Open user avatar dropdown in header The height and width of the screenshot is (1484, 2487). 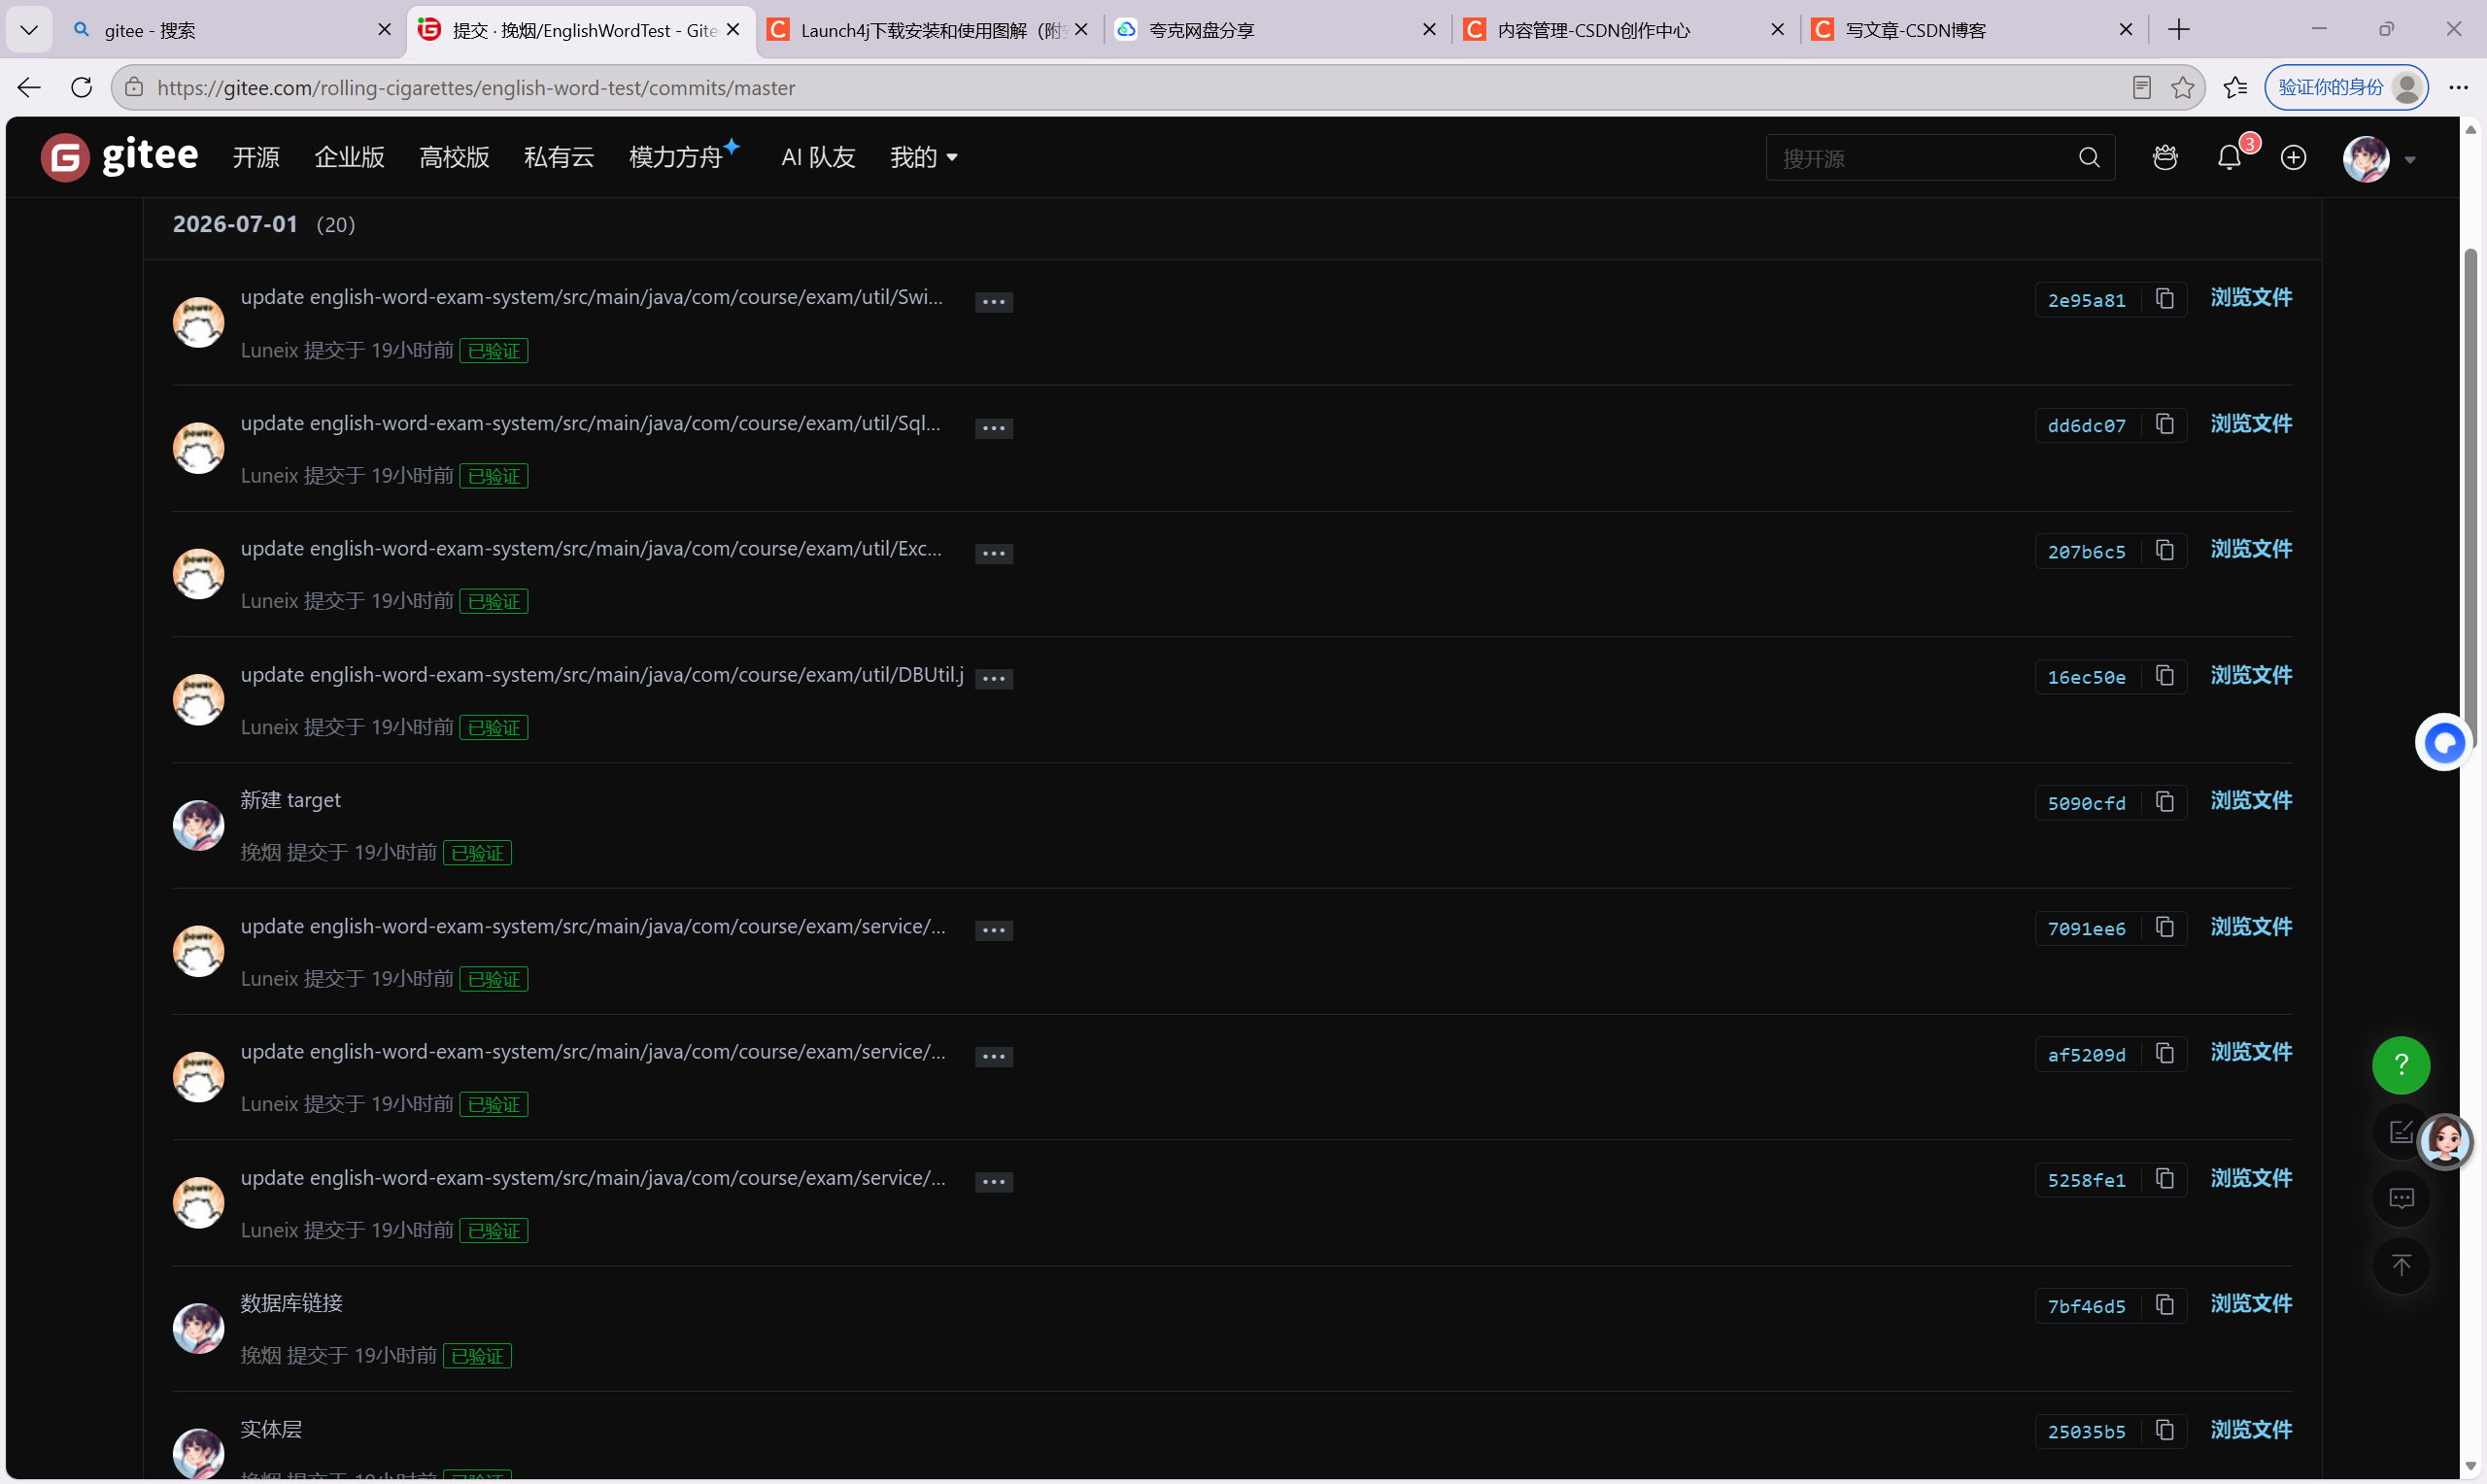(2380, 158)
